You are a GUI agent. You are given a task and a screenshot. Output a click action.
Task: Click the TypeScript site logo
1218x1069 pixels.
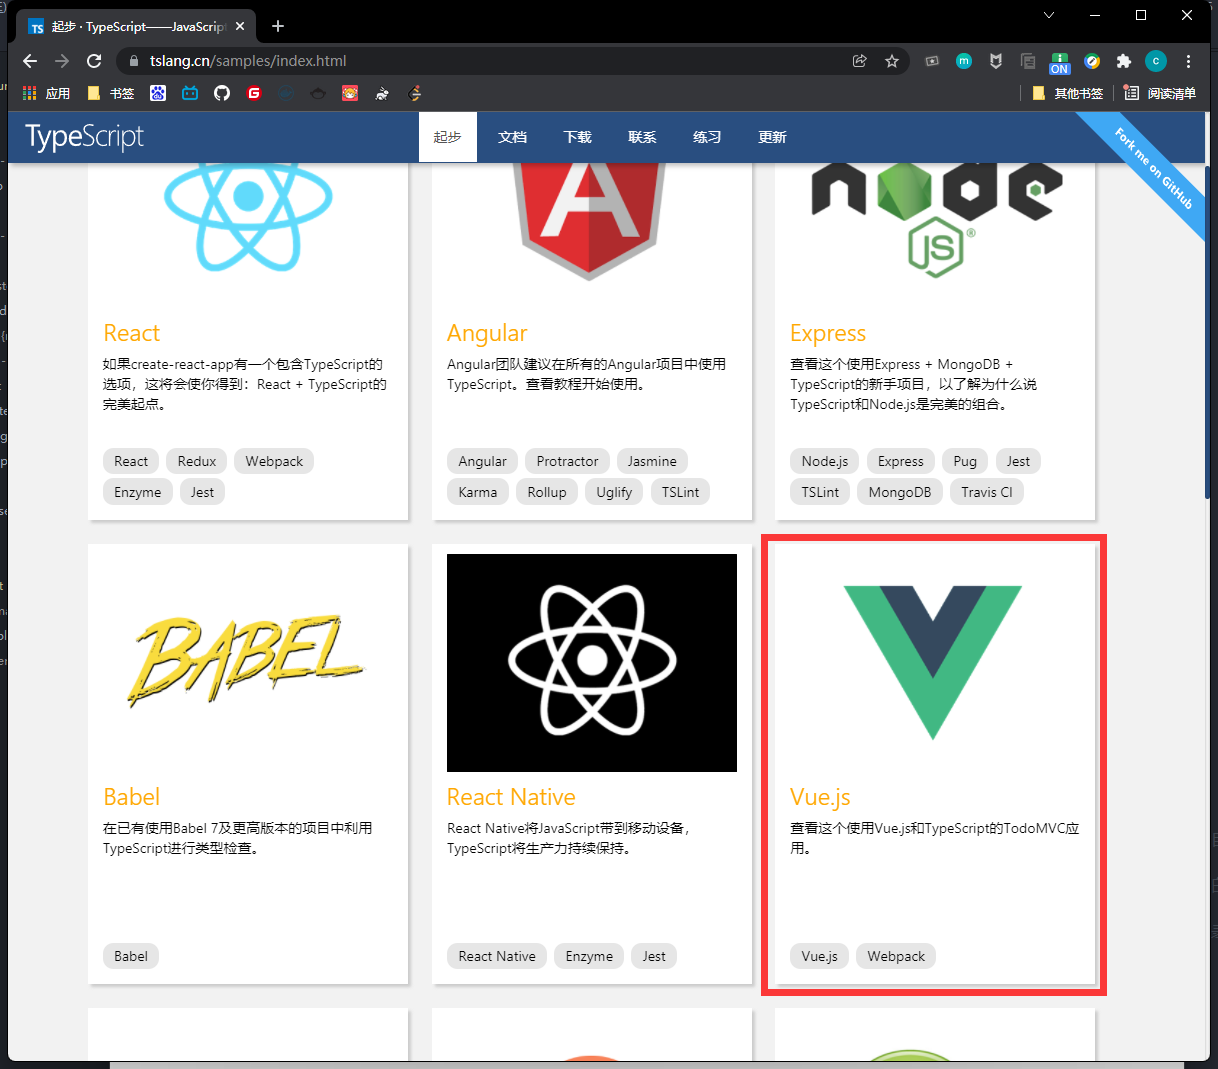[85, 137]
